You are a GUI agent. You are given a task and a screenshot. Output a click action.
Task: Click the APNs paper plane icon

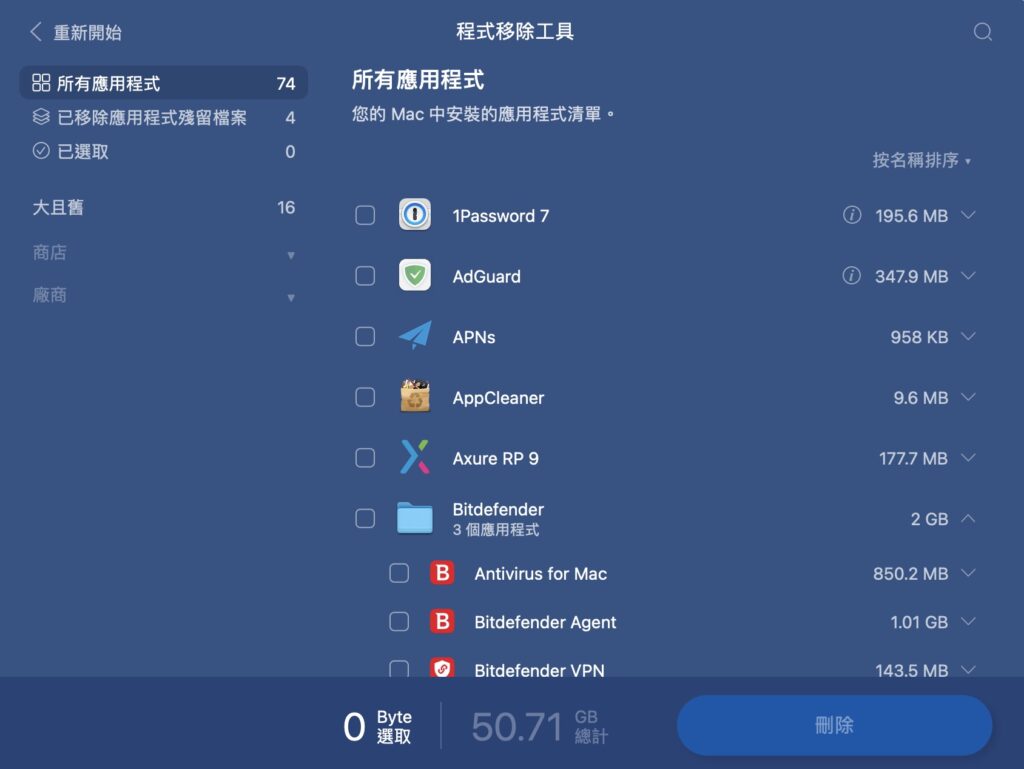click(415, 336)
